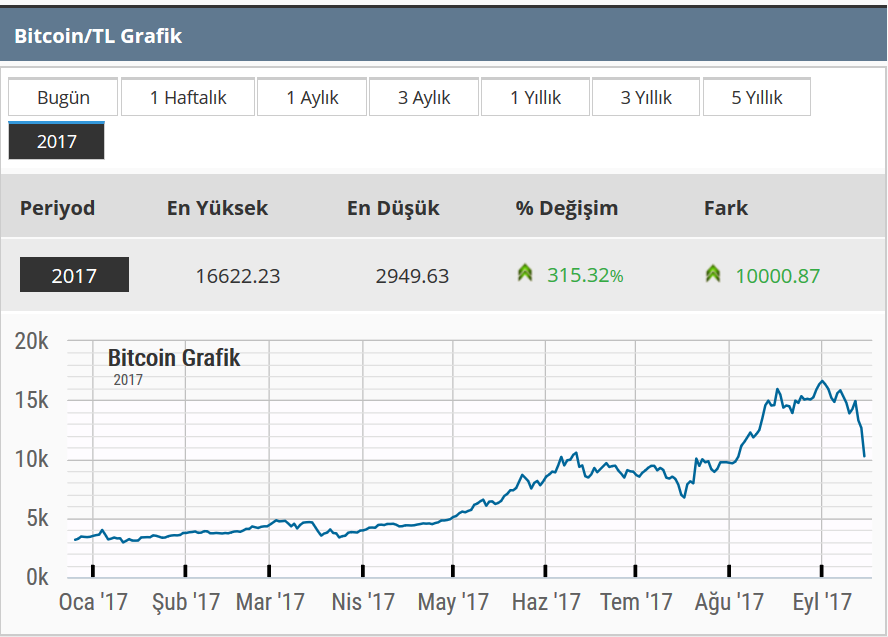Viewport: 888px width, 637px height.
Task: View the 1 Yıllık chart
Action: click(535, 97)
